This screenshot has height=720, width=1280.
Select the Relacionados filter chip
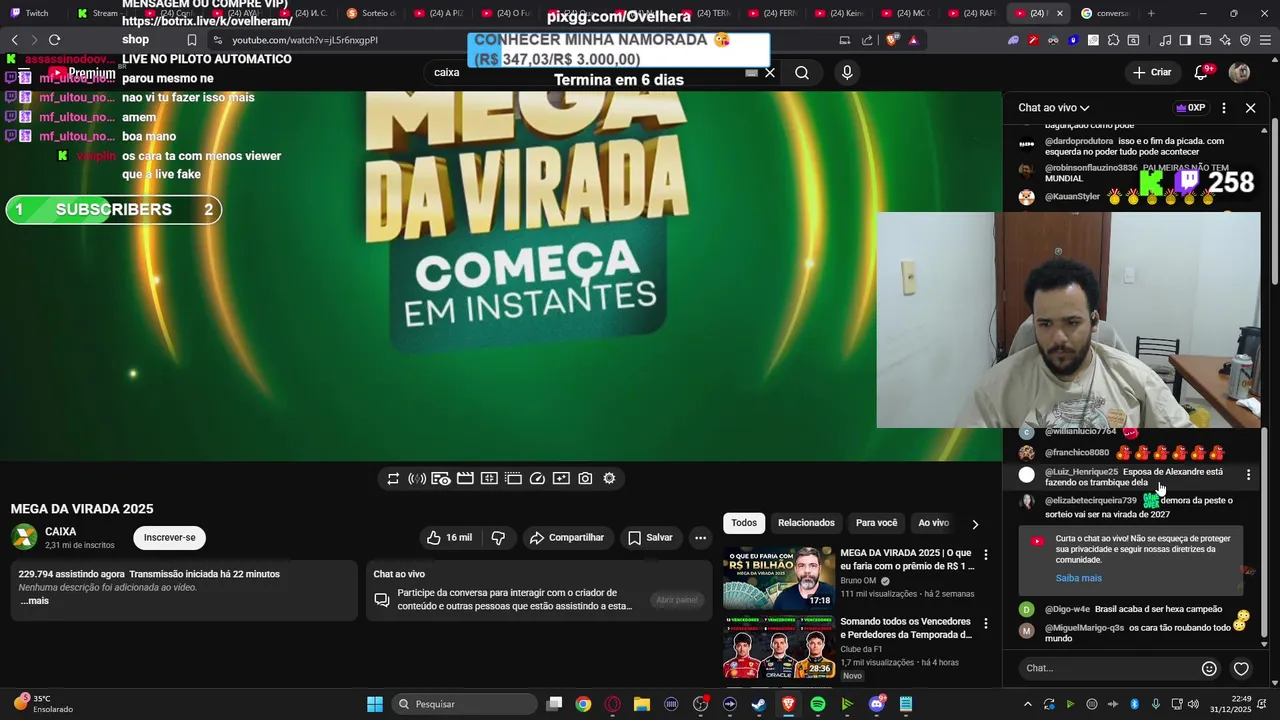pyautogui.click(x=806, y=523)
